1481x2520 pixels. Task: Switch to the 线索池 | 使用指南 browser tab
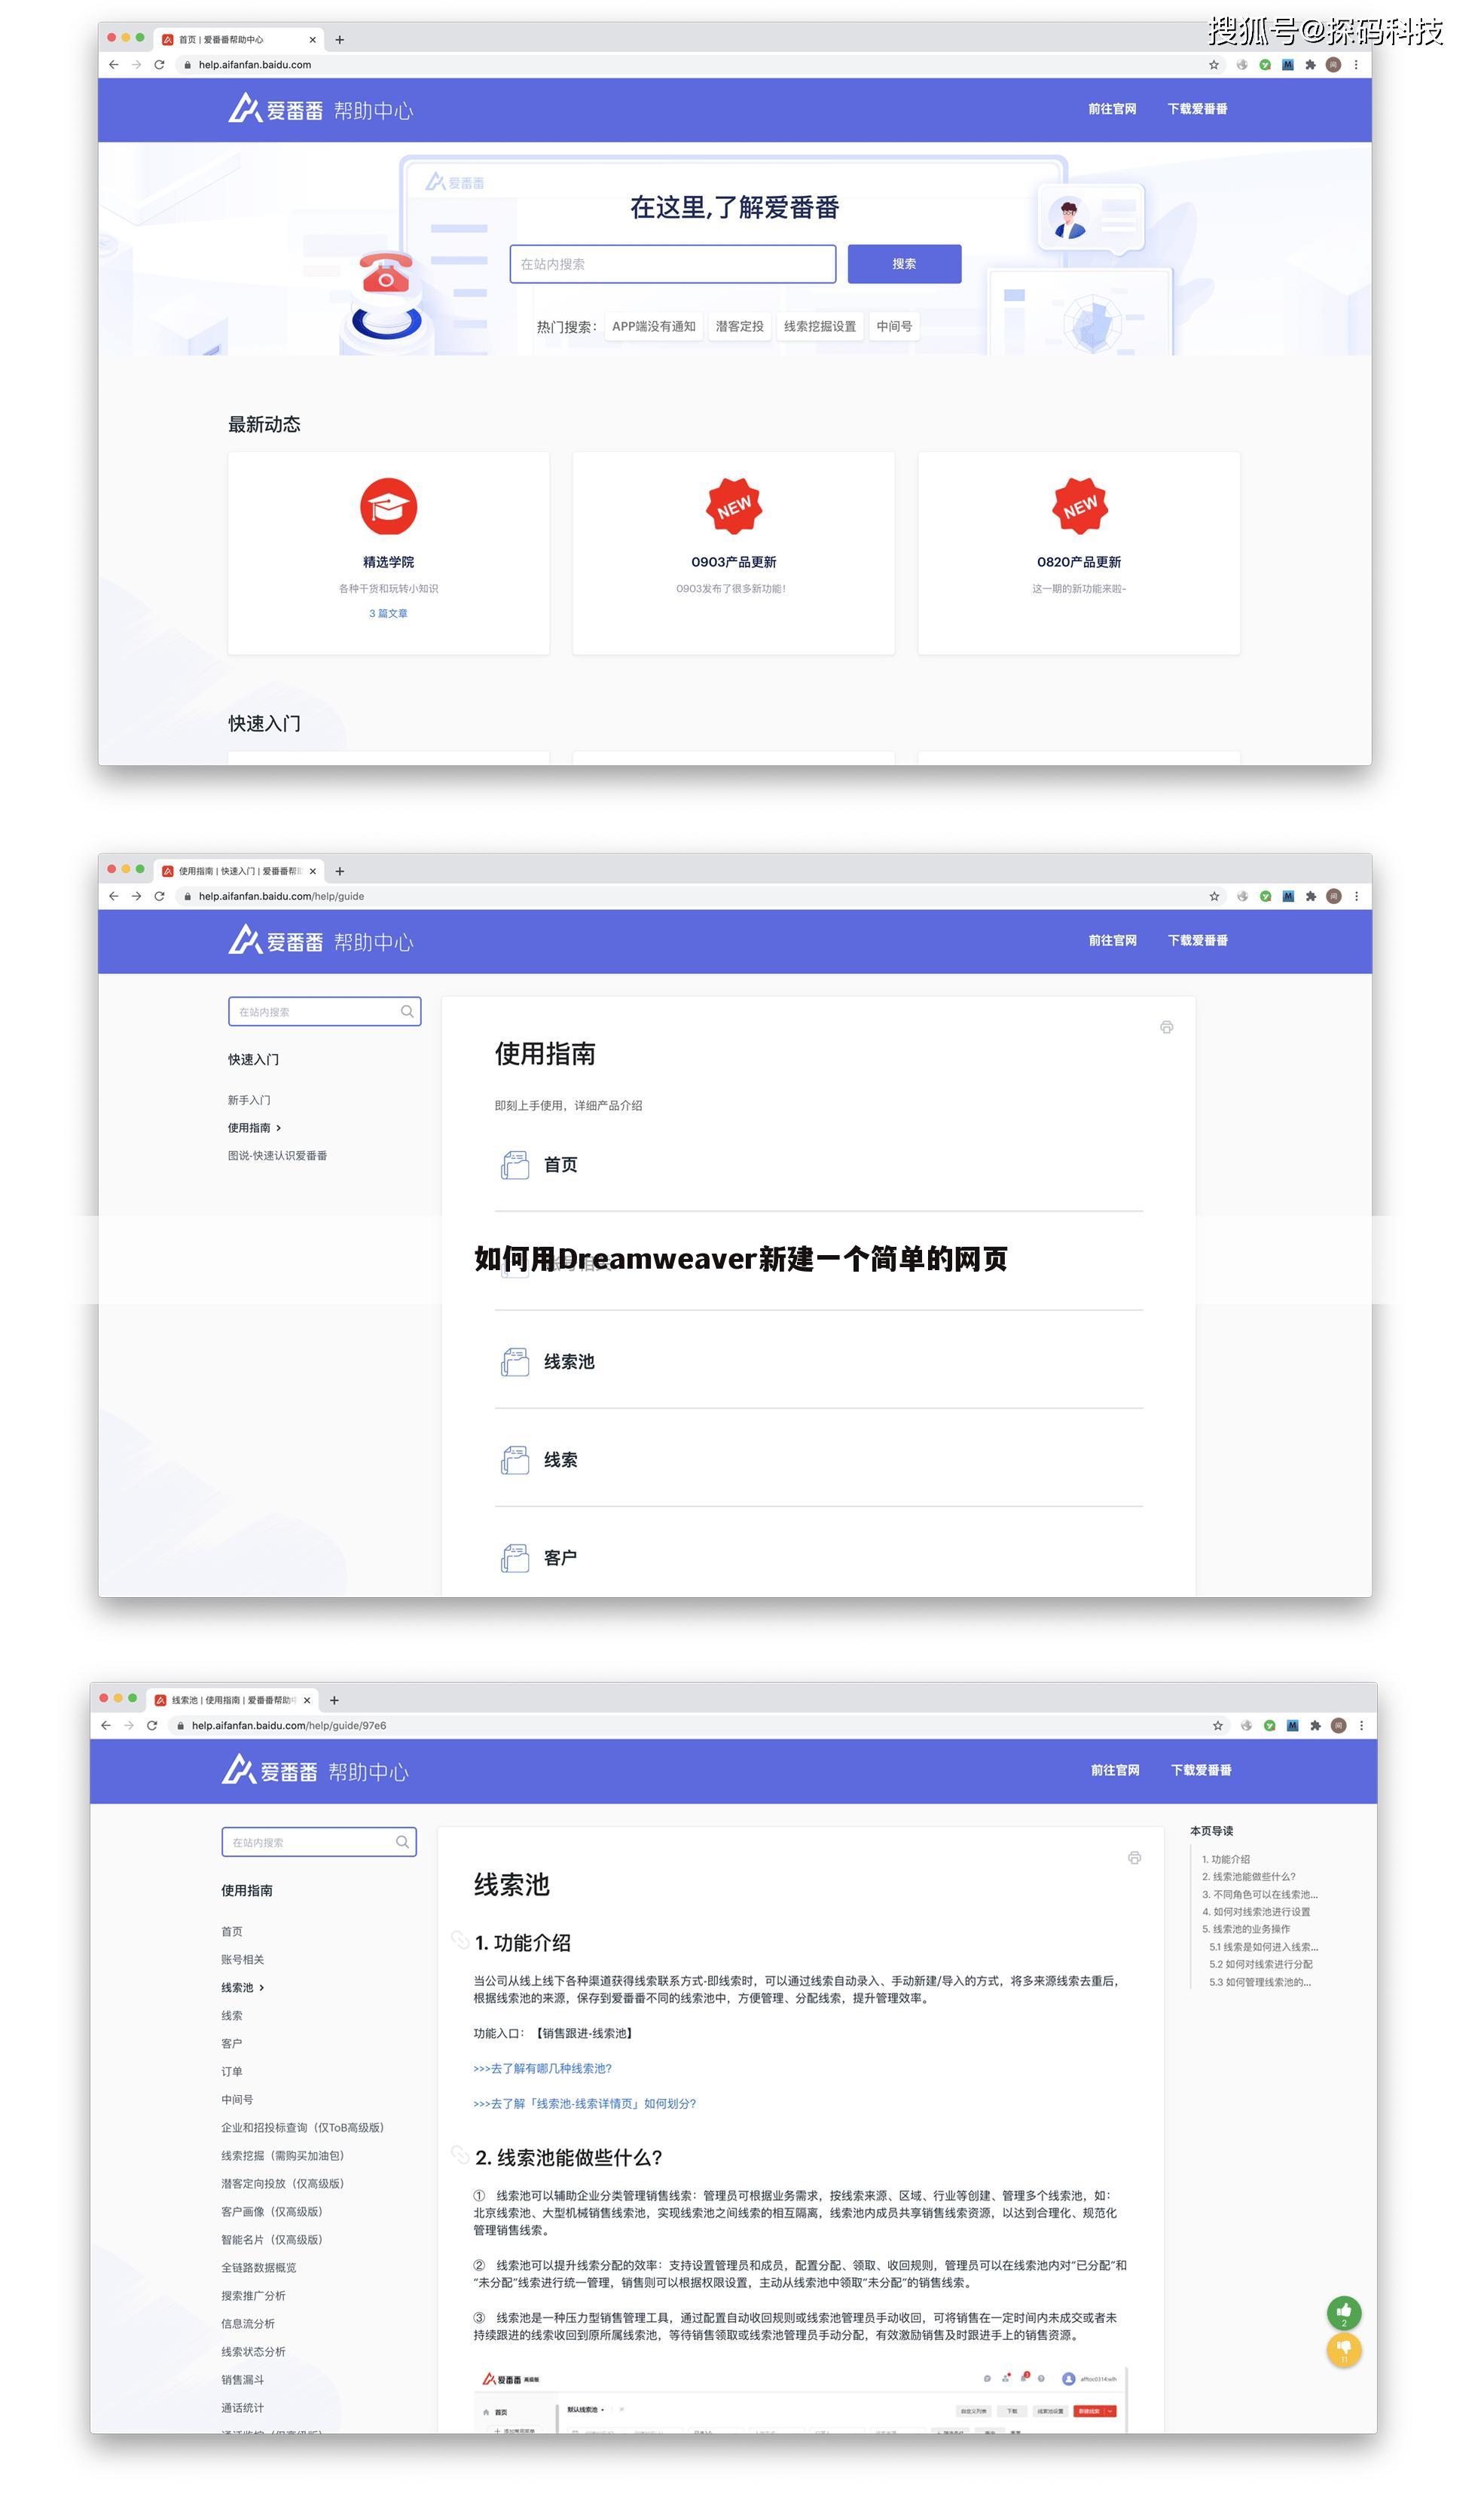pyautogui.click(x=222, y=1699)
